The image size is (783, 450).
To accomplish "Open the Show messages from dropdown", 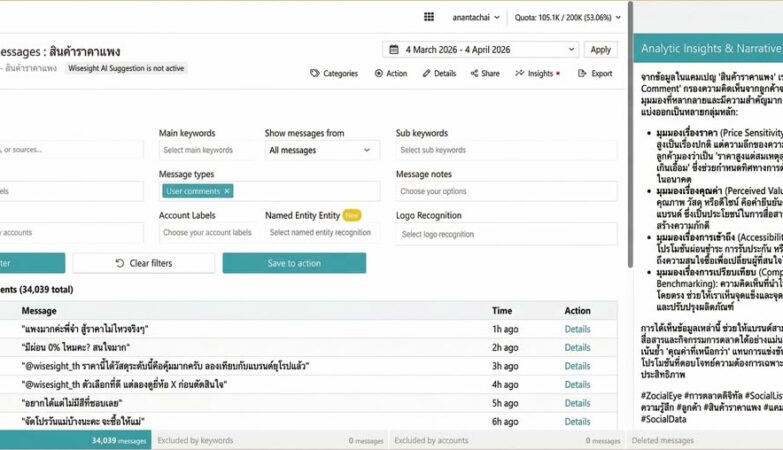I will pos(322,150).
